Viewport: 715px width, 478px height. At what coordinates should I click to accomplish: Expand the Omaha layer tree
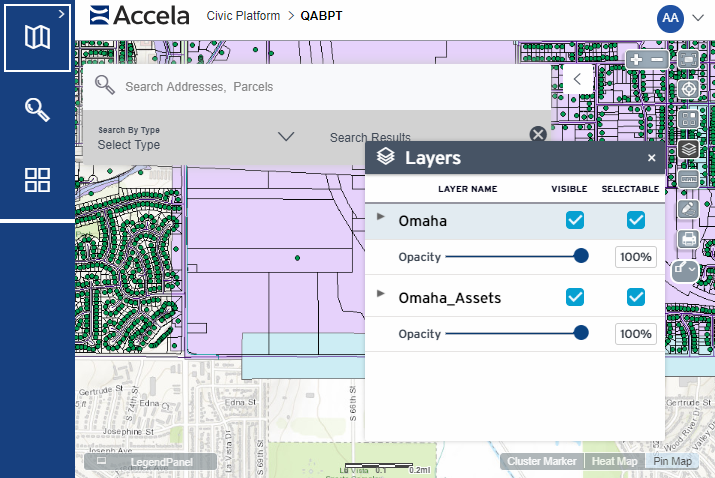[380, 217]
